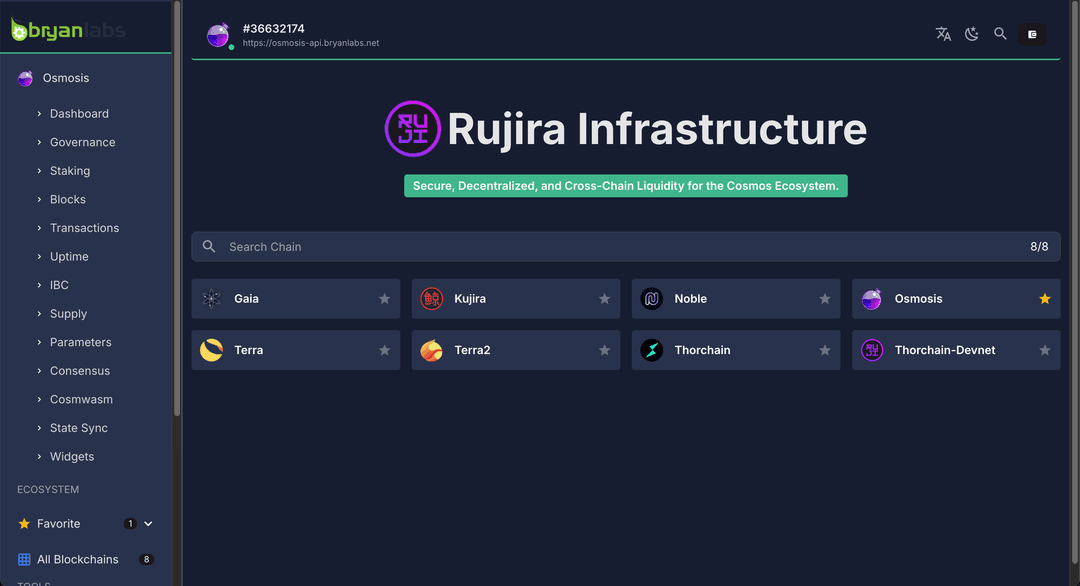
Task: Toggle dark mode moon icon
Action: click(971, 34)
